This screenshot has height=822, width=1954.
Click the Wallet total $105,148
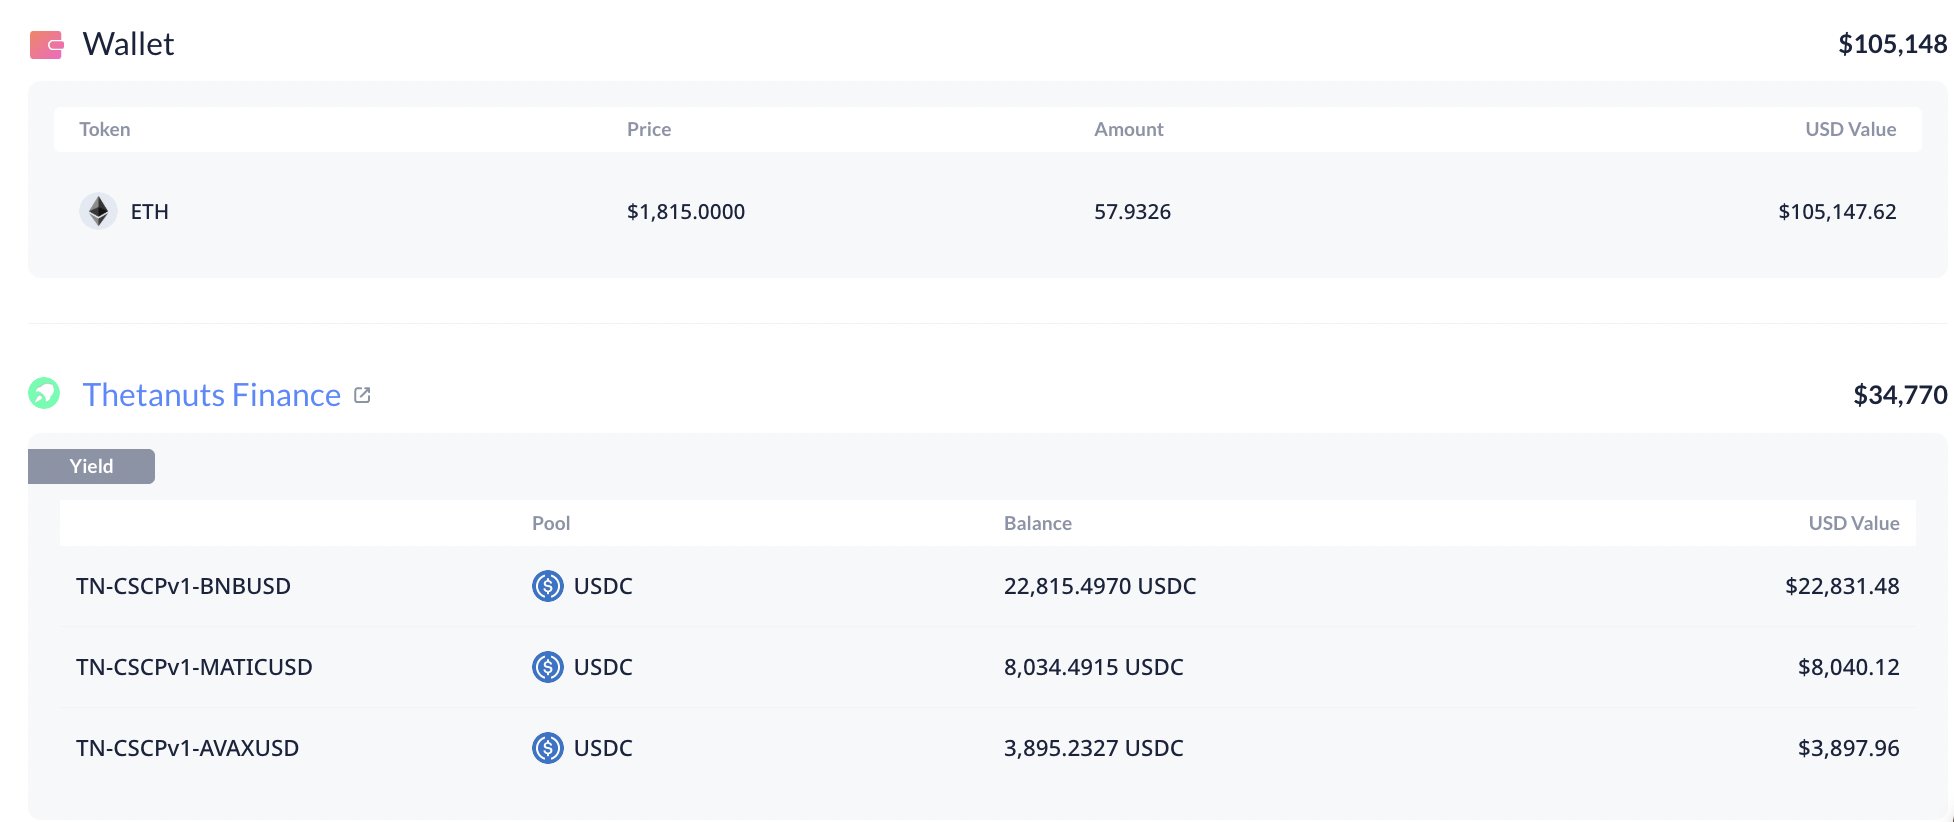[1893, 44]
